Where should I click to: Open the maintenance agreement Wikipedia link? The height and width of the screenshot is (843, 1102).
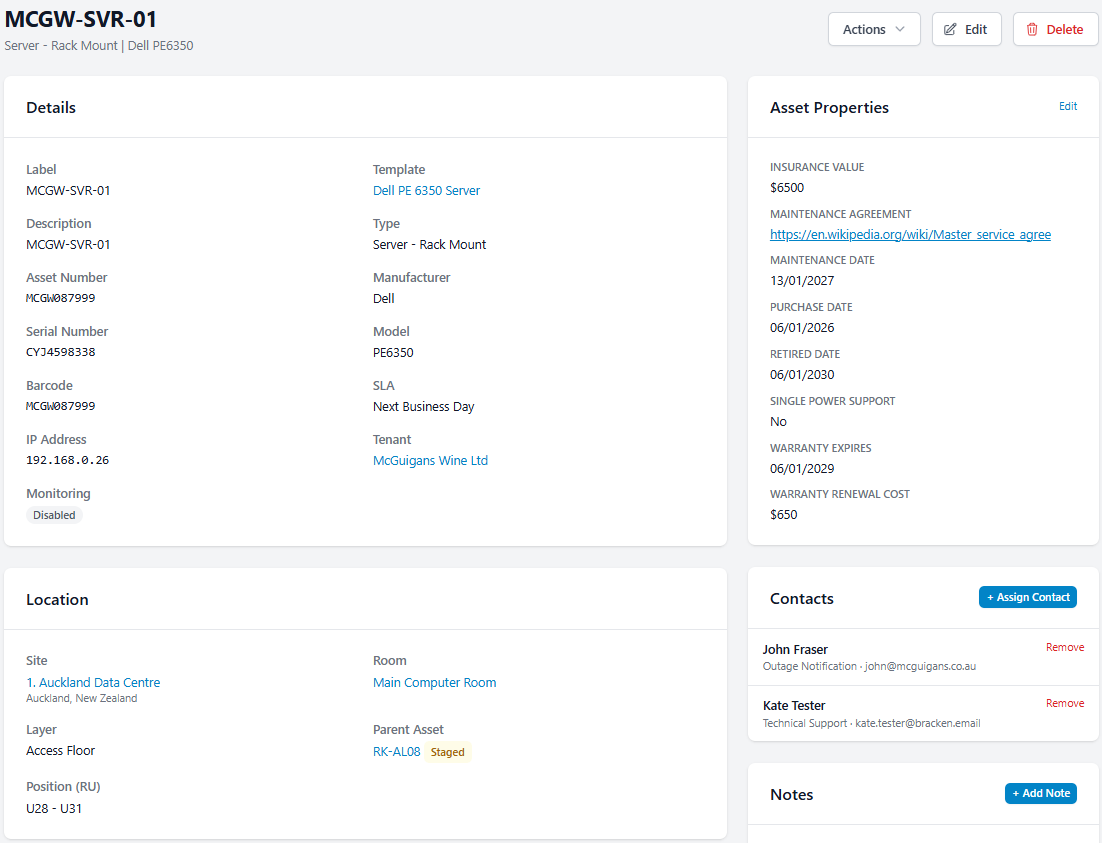pyautogui.click(x=910, y=235)
